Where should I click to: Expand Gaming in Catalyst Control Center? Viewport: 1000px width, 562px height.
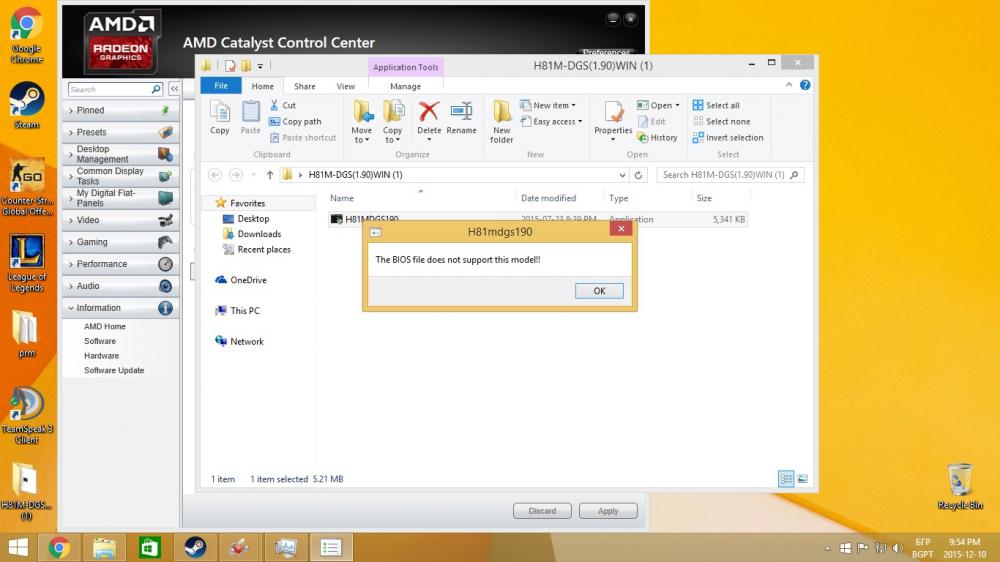coord(120,242)
